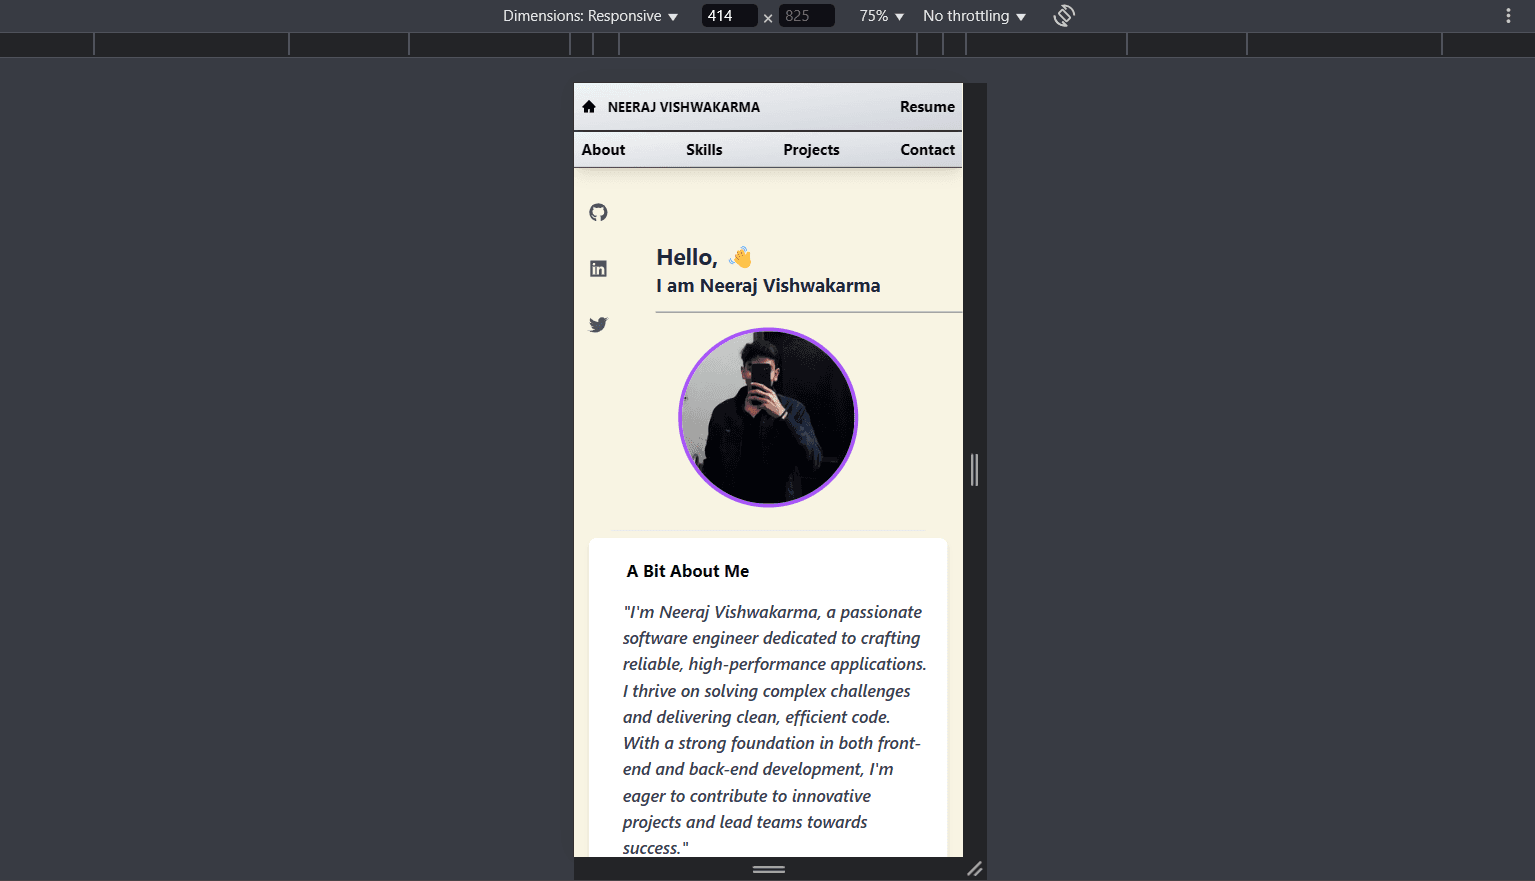
Task: Select the viewport width input showing 414
Action: (729, 15)
